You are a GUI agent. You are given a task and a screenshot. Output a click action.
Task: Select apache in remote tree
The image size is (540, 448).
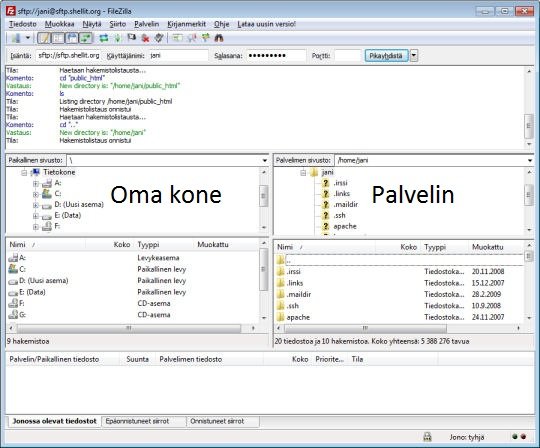tap(345, 226)
